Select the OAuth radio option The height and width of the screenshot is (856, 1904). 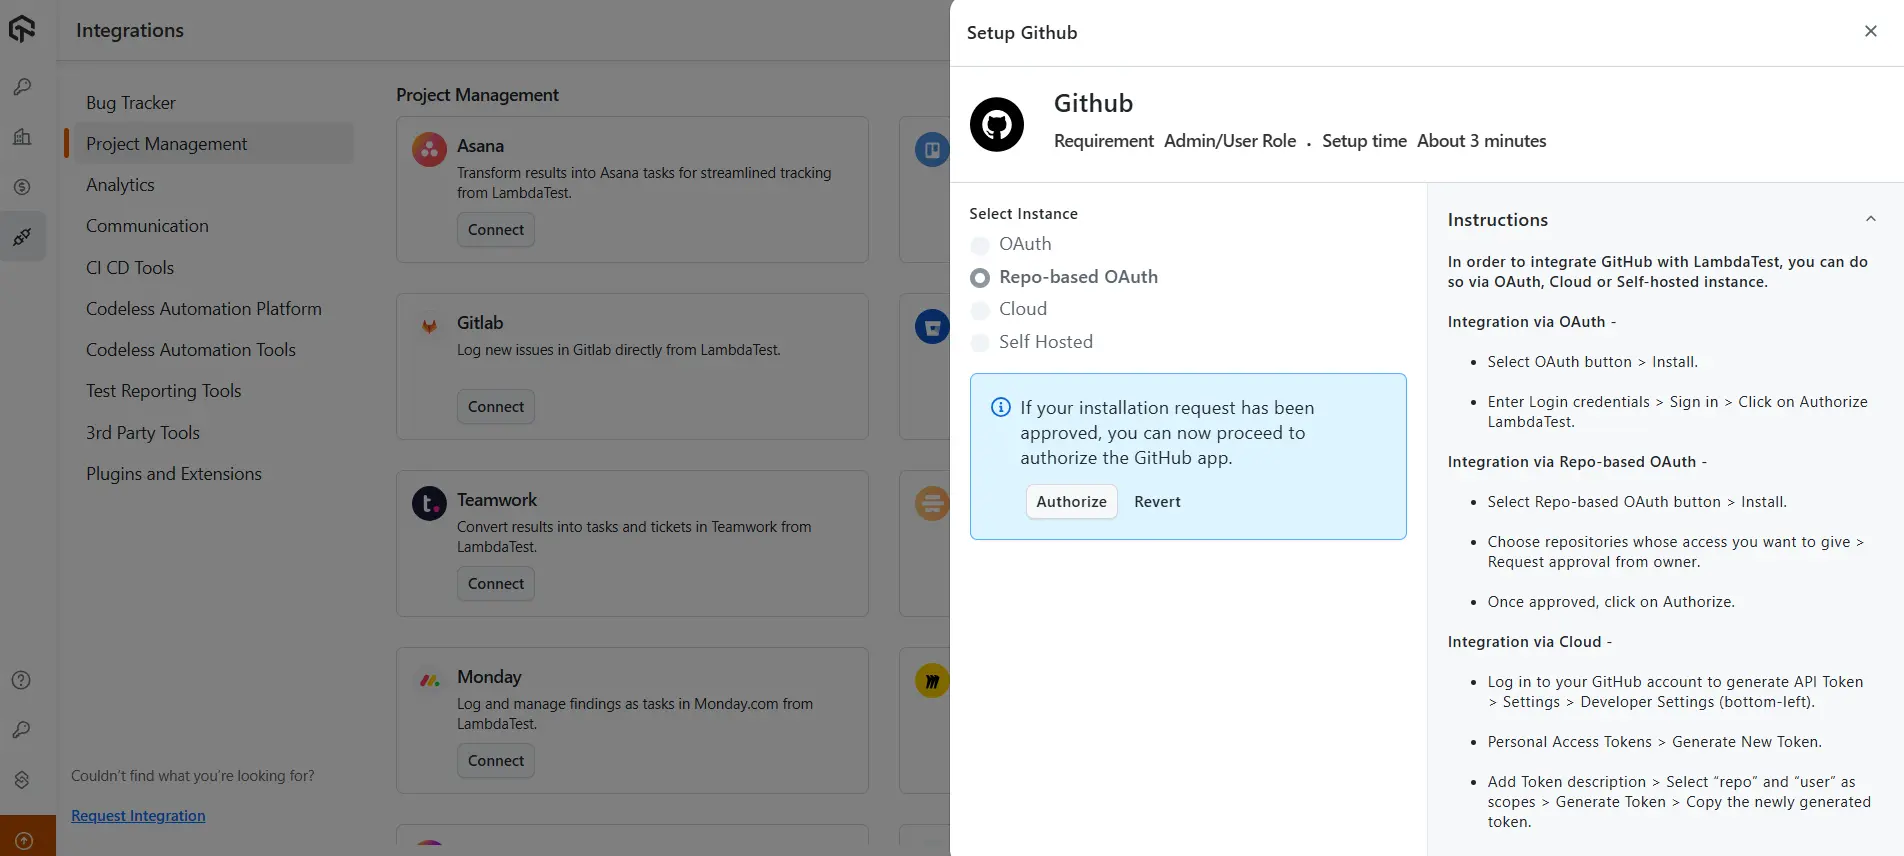coord(980,245)
